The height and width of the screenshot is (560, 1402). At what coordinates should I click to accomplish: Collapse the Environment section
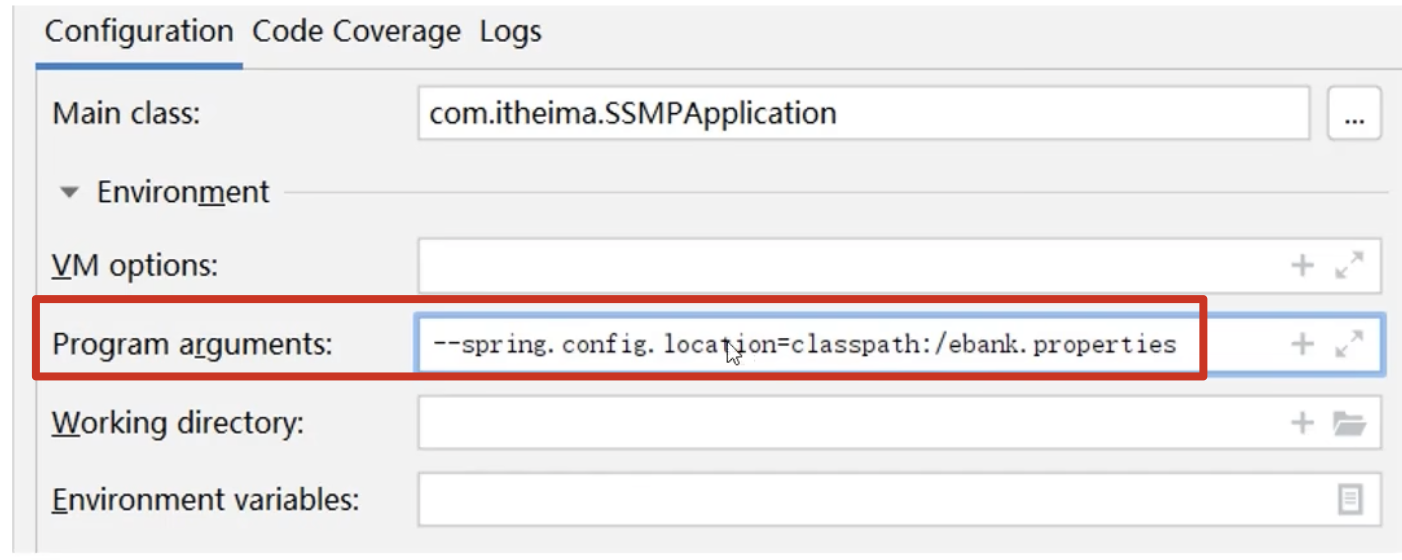(69, 192)
